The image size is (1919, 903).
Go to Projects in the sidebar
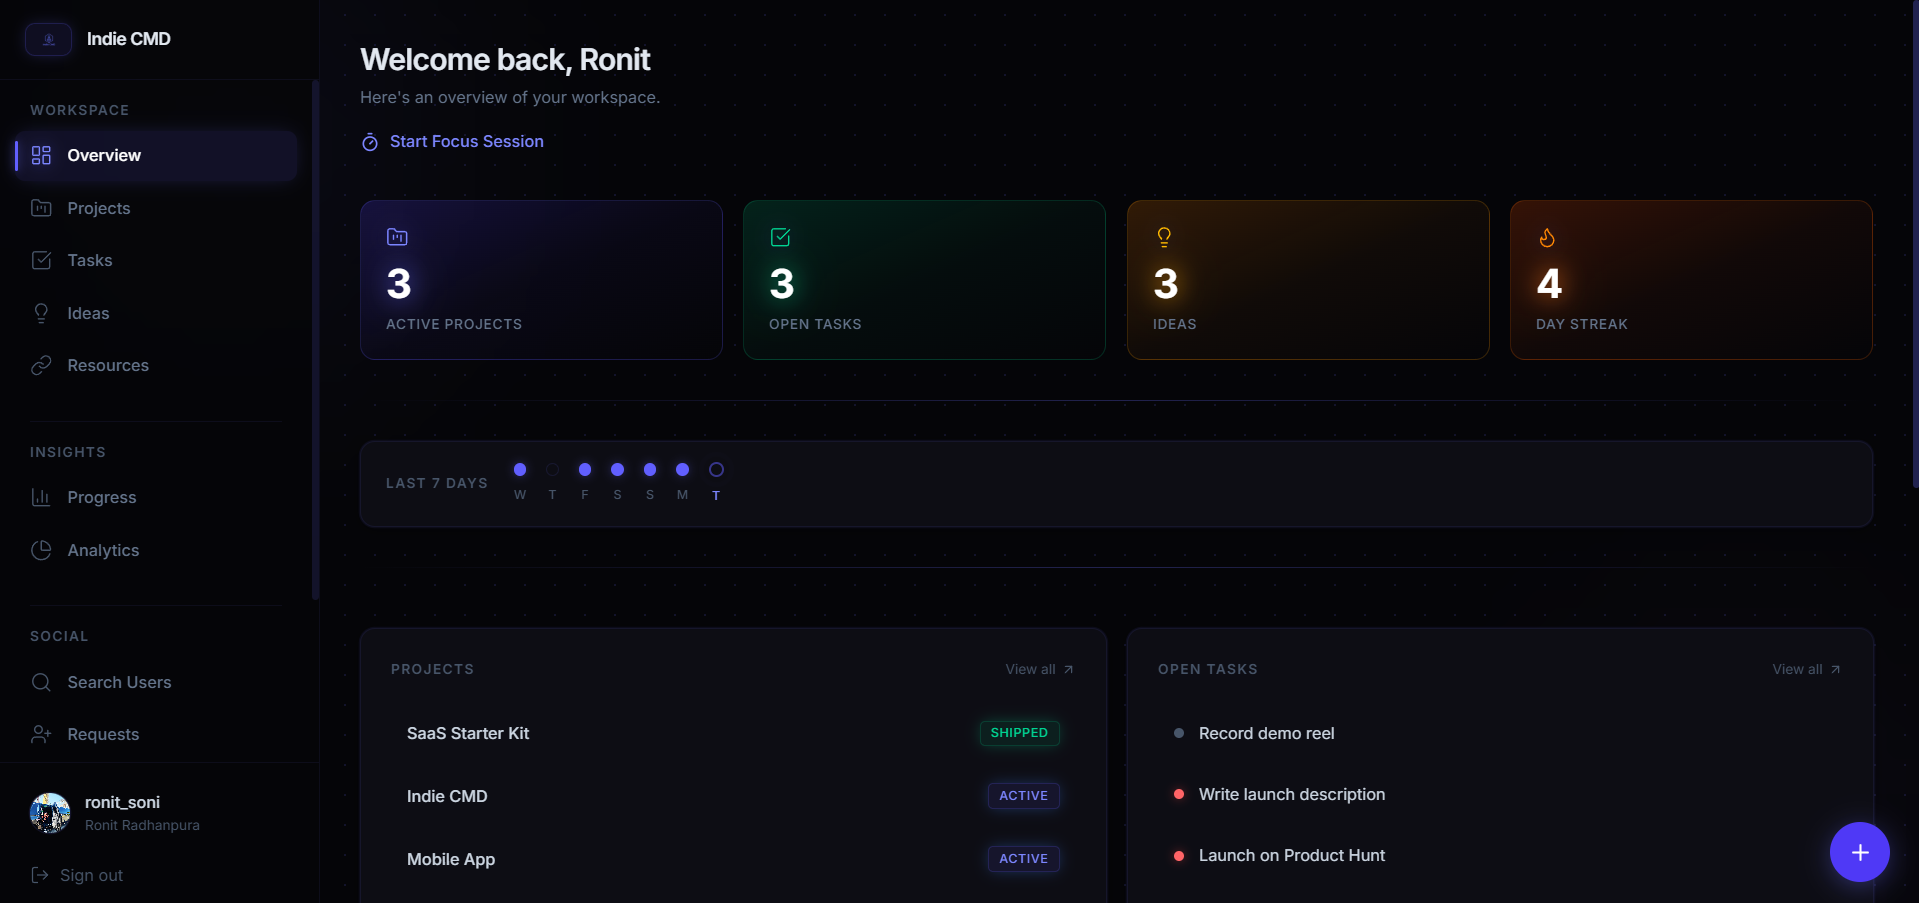coord(156,208)
